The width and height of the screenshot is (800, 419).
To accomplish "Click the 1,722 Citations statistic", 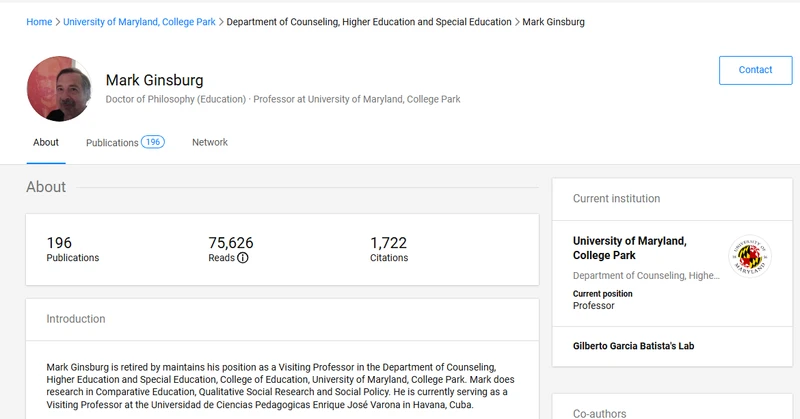I will tap(389, 249).
